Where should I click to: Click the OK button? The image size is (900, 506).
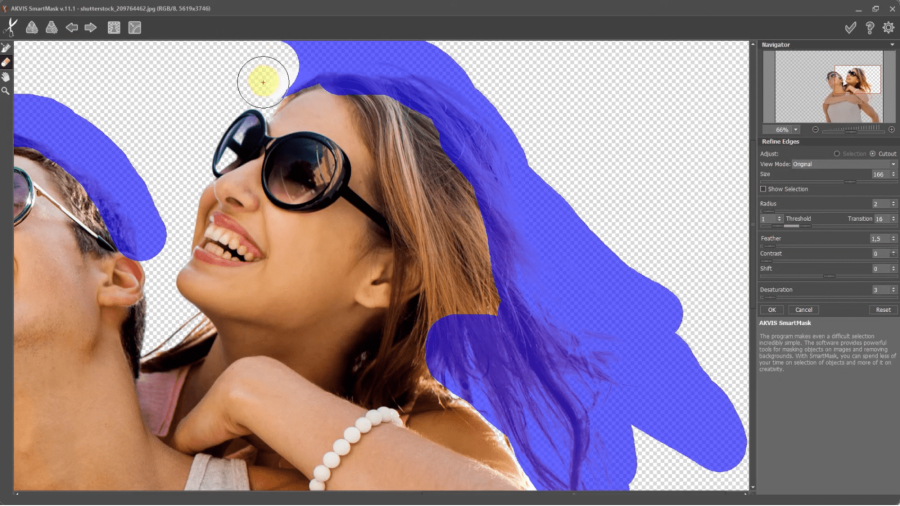coord(772,310)
